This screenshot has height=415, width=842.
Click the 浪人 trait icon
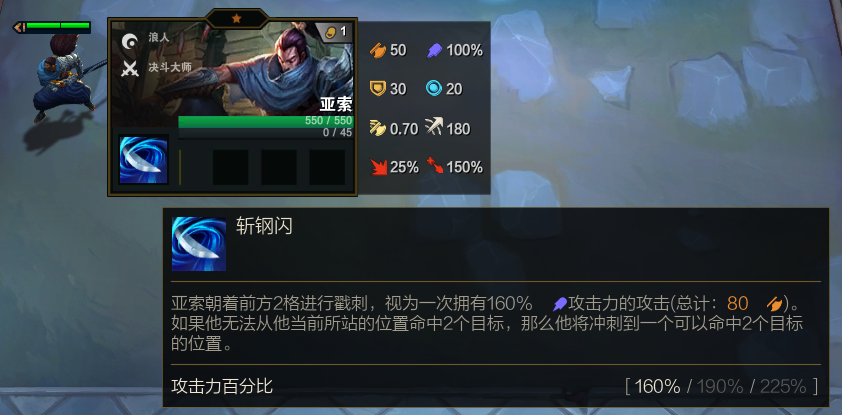(x=129, y=41)
